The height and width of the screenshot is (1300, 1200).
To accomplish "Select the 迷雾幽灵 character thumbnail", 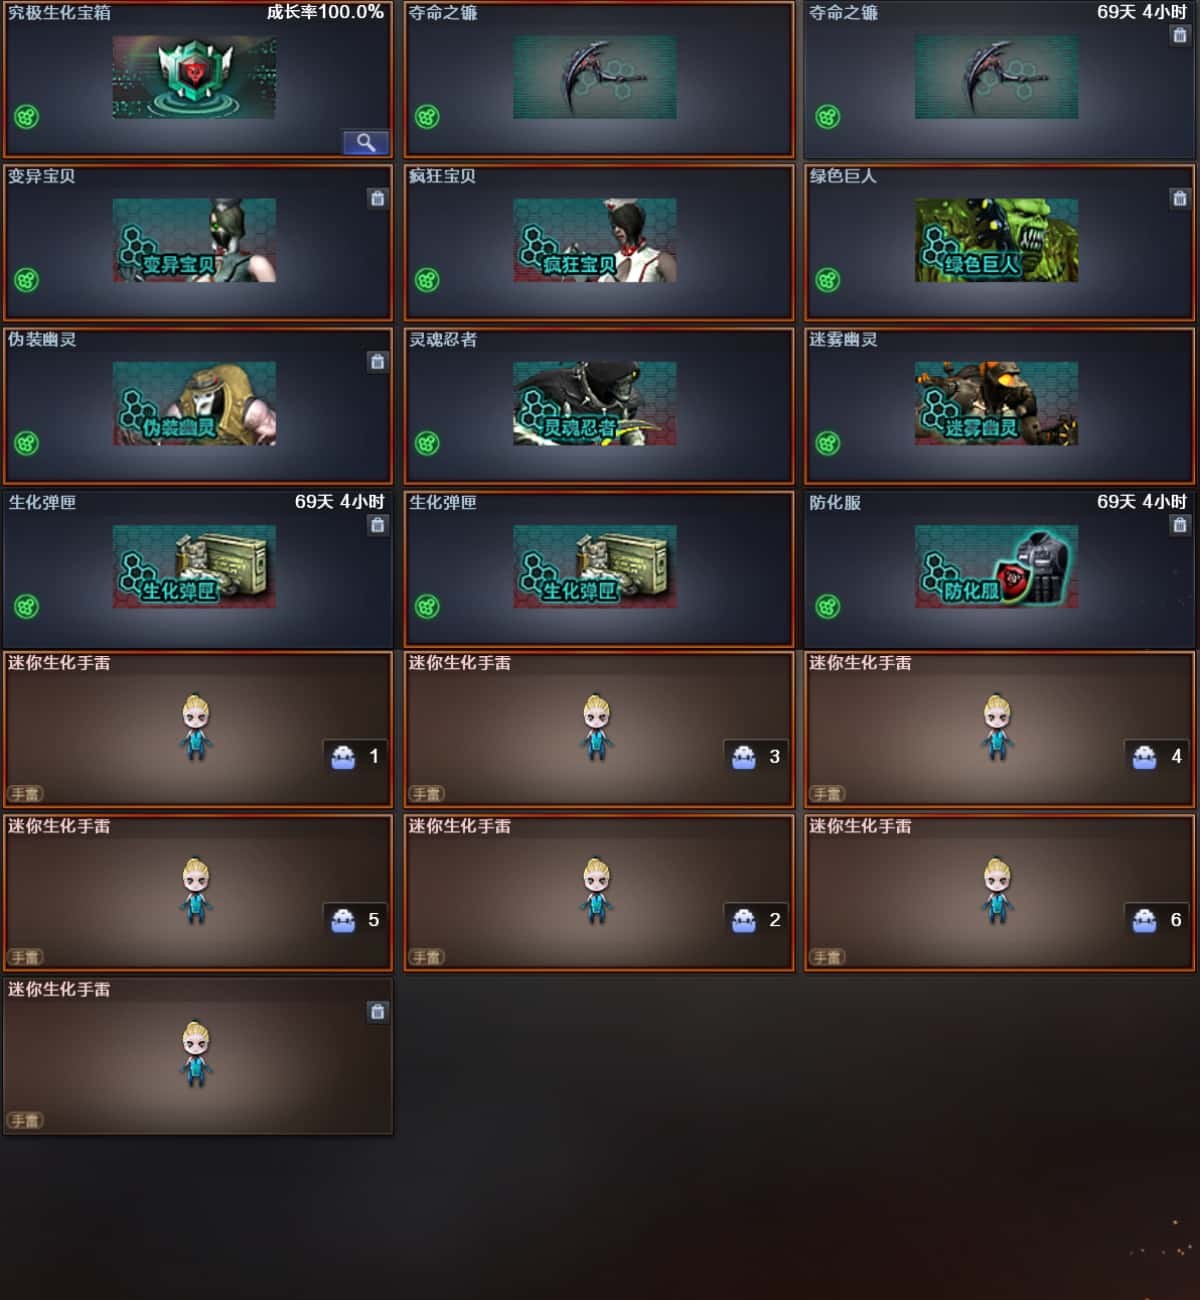I will (996, 404).
